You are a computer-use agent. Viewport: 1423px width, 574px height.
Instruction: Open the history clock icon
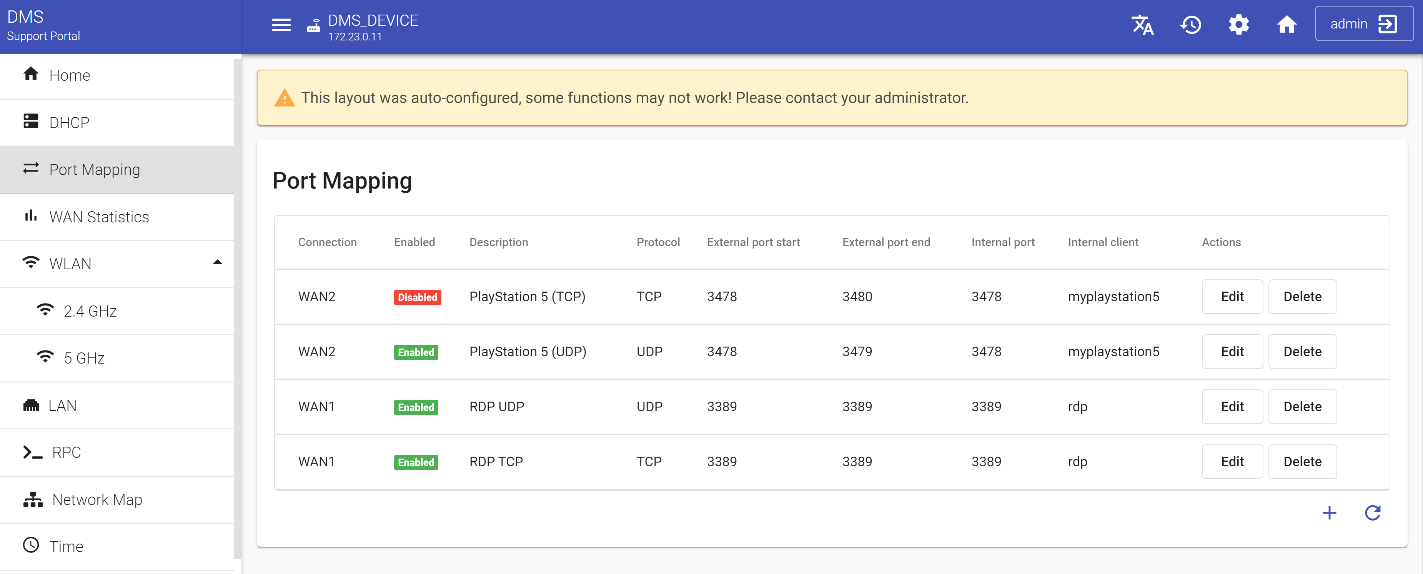pyautogui.click(x=1190, y=25)
